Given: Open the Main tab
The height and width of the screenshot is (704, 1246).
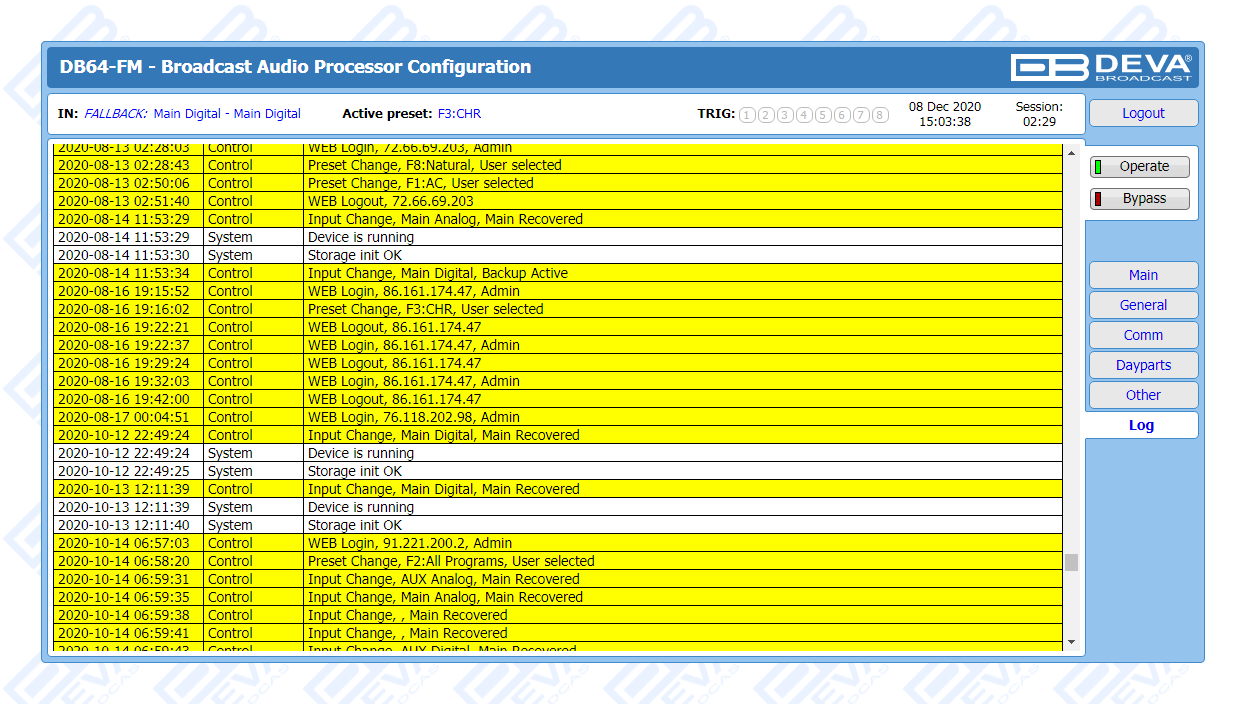Looking at the screenshot, I should [1142, 275].
